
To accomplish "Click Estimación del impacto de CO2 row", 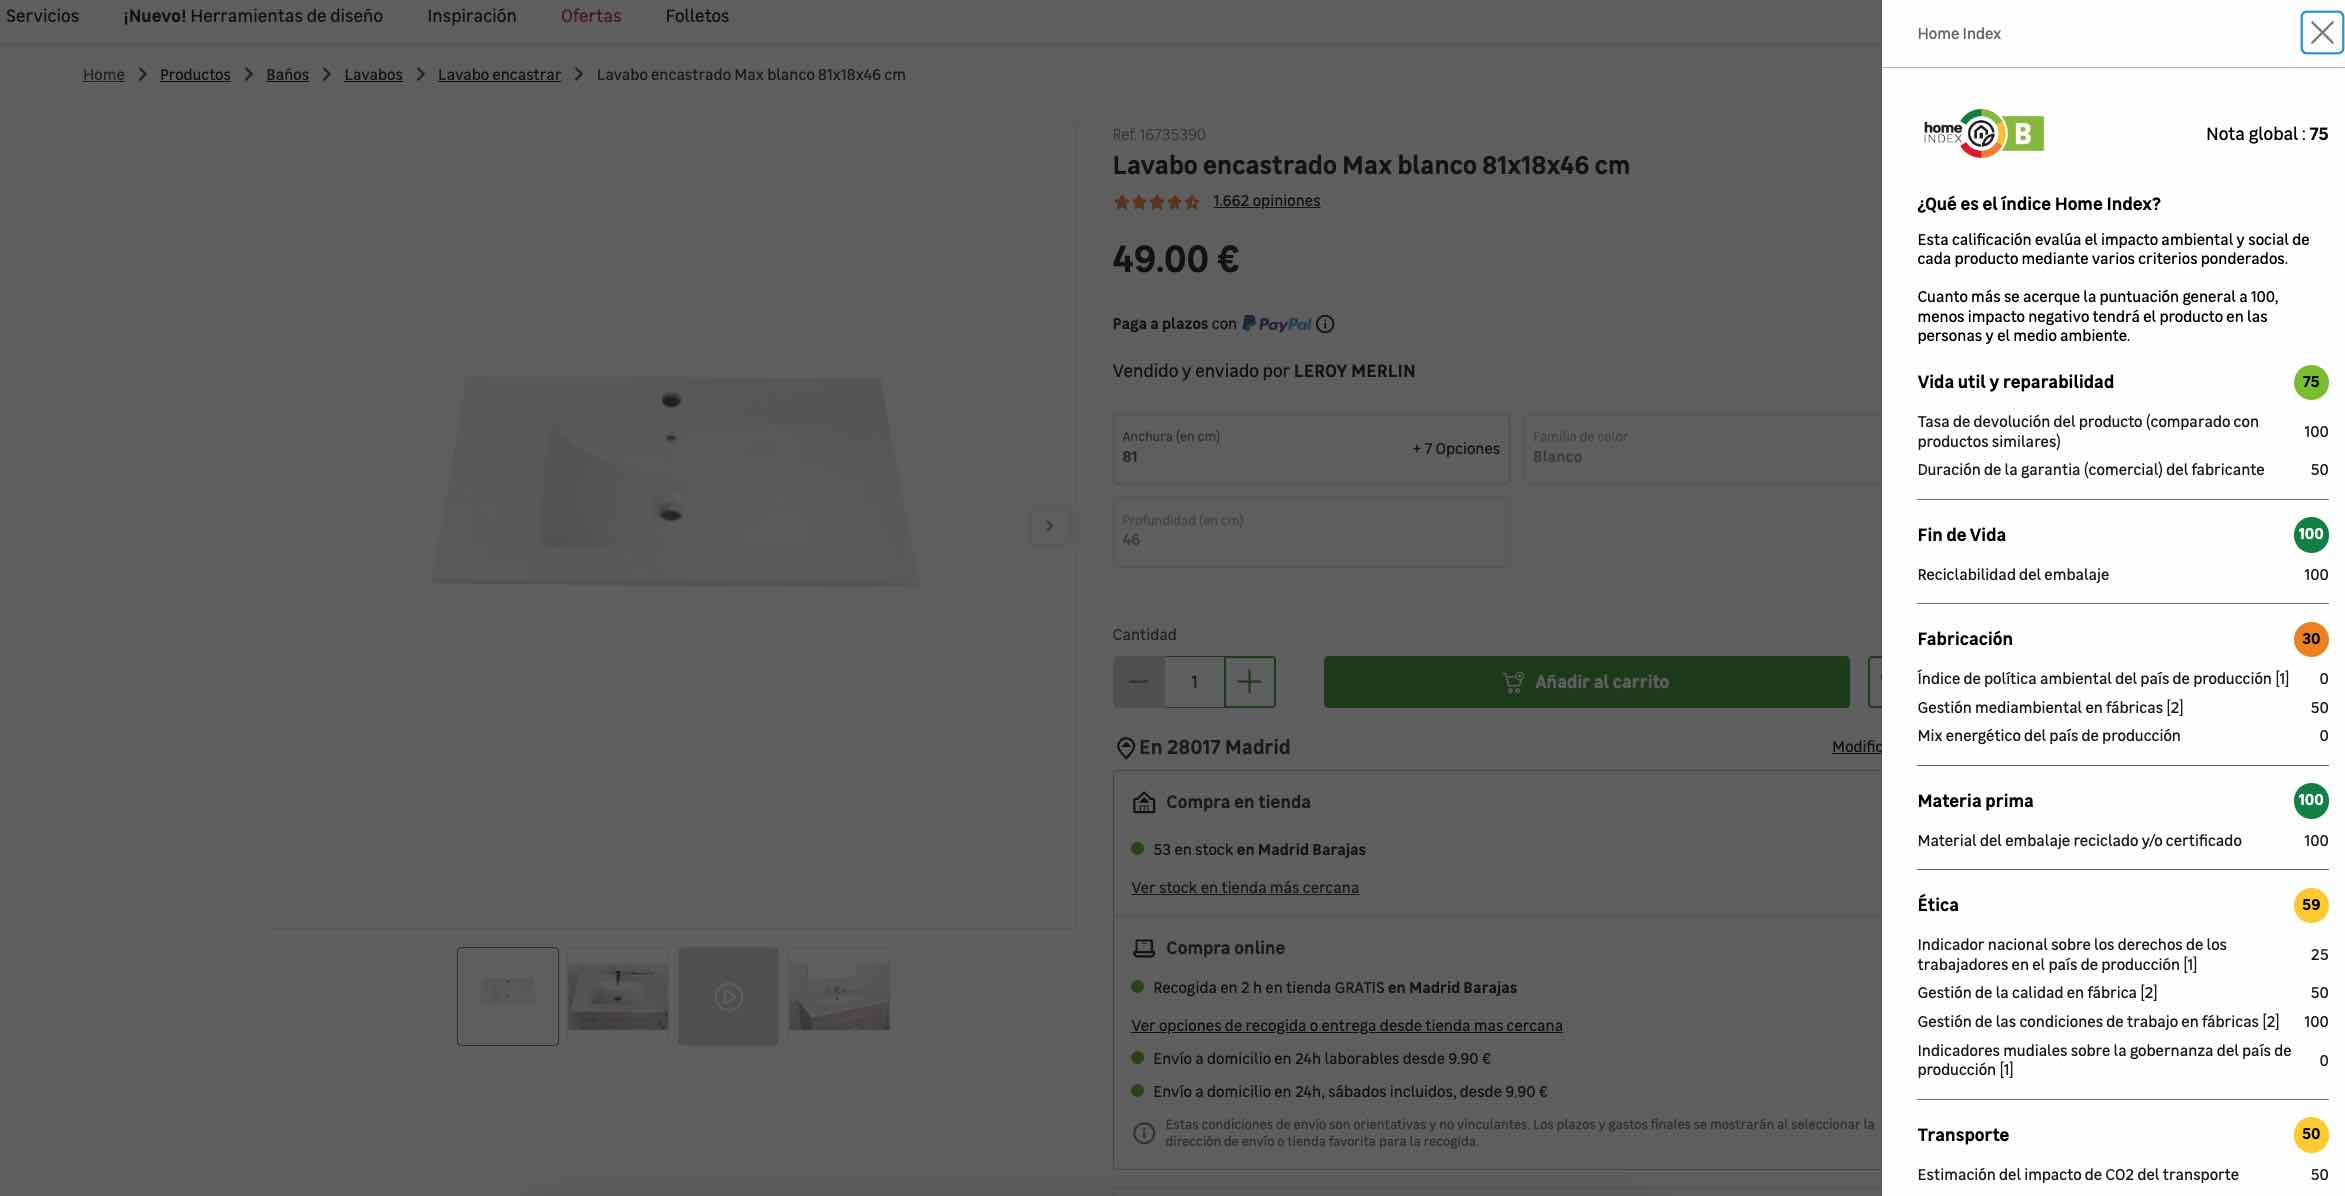I will [x=2123, y=1175].
